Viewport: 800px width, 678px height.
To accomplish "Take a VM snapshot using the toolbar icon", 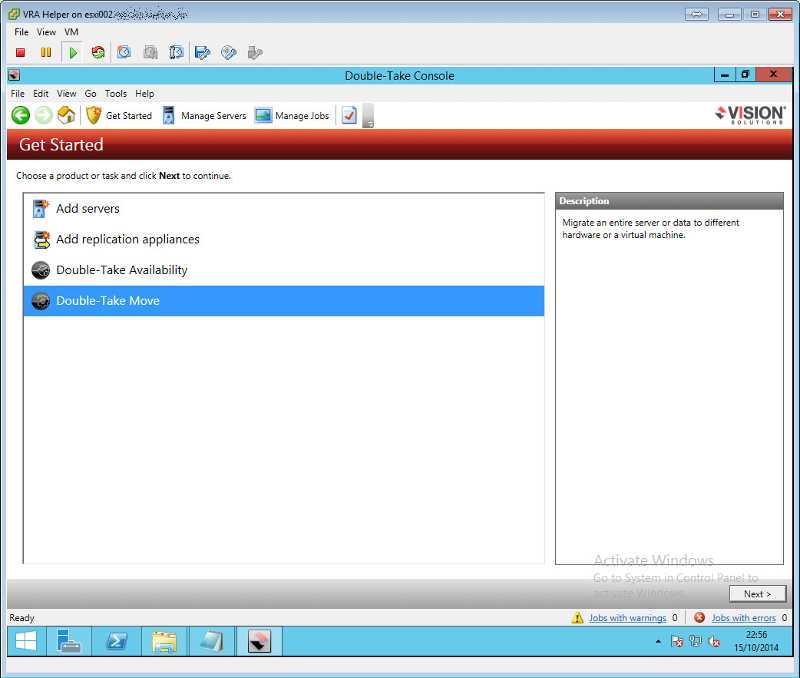I will pyautogui.click(x=124, y=53).
